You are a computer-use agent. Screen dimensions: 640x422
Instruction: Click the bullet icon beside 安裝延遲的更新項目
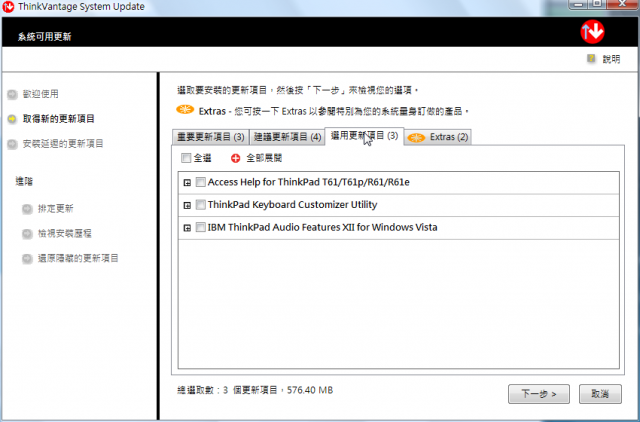click(12, 144)
